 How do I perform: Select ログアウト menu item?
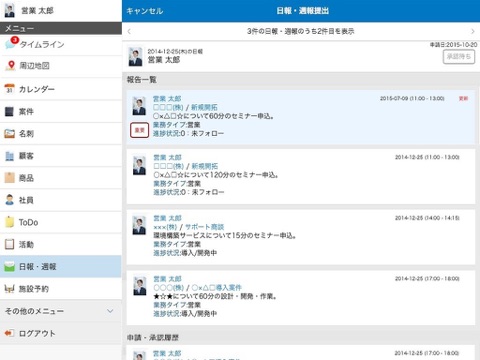[61, 333]
